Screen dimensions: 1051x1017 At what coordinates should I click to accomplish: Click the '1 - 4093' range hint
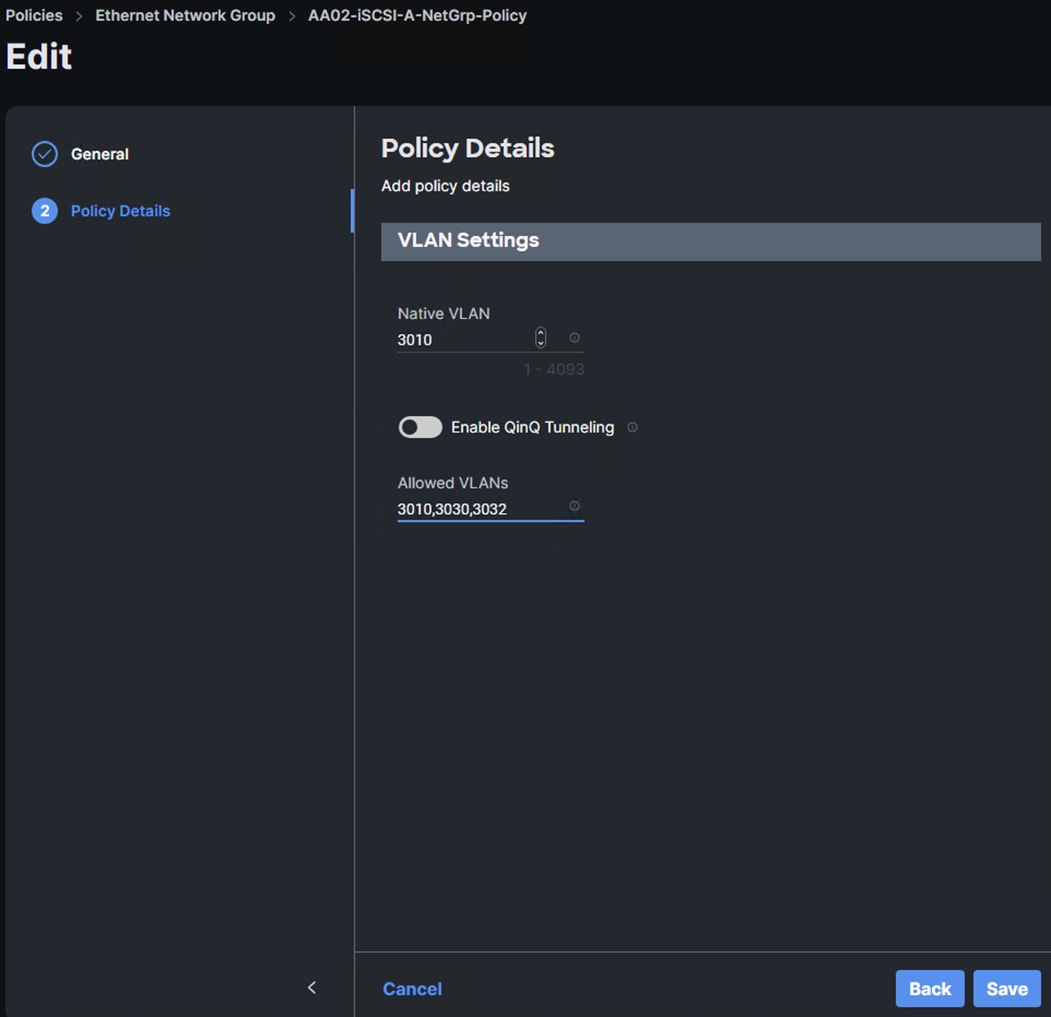click(x=554, y=369)
